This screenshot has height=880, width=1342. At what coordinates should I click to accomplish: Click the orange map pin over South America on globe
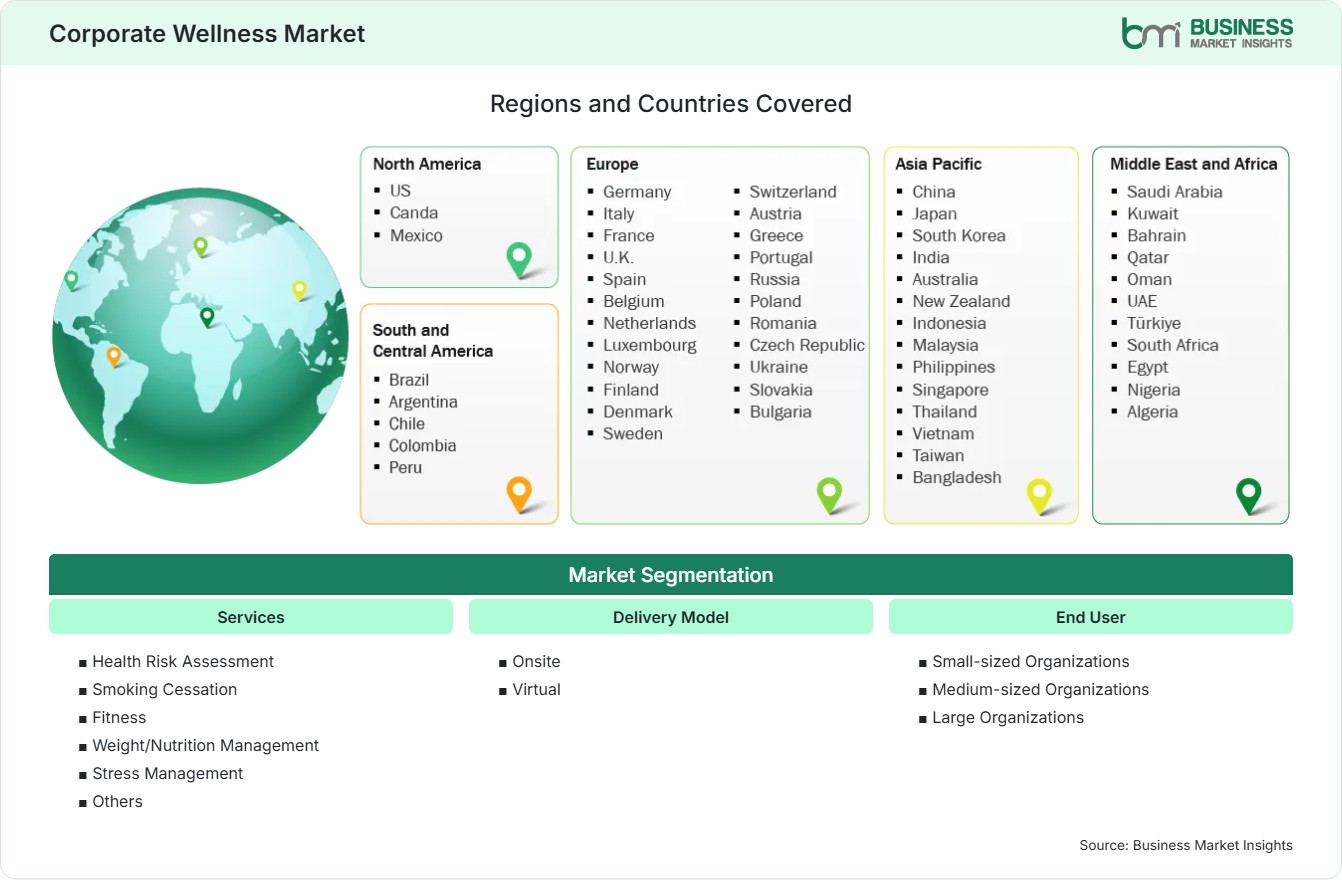[114, 356]
